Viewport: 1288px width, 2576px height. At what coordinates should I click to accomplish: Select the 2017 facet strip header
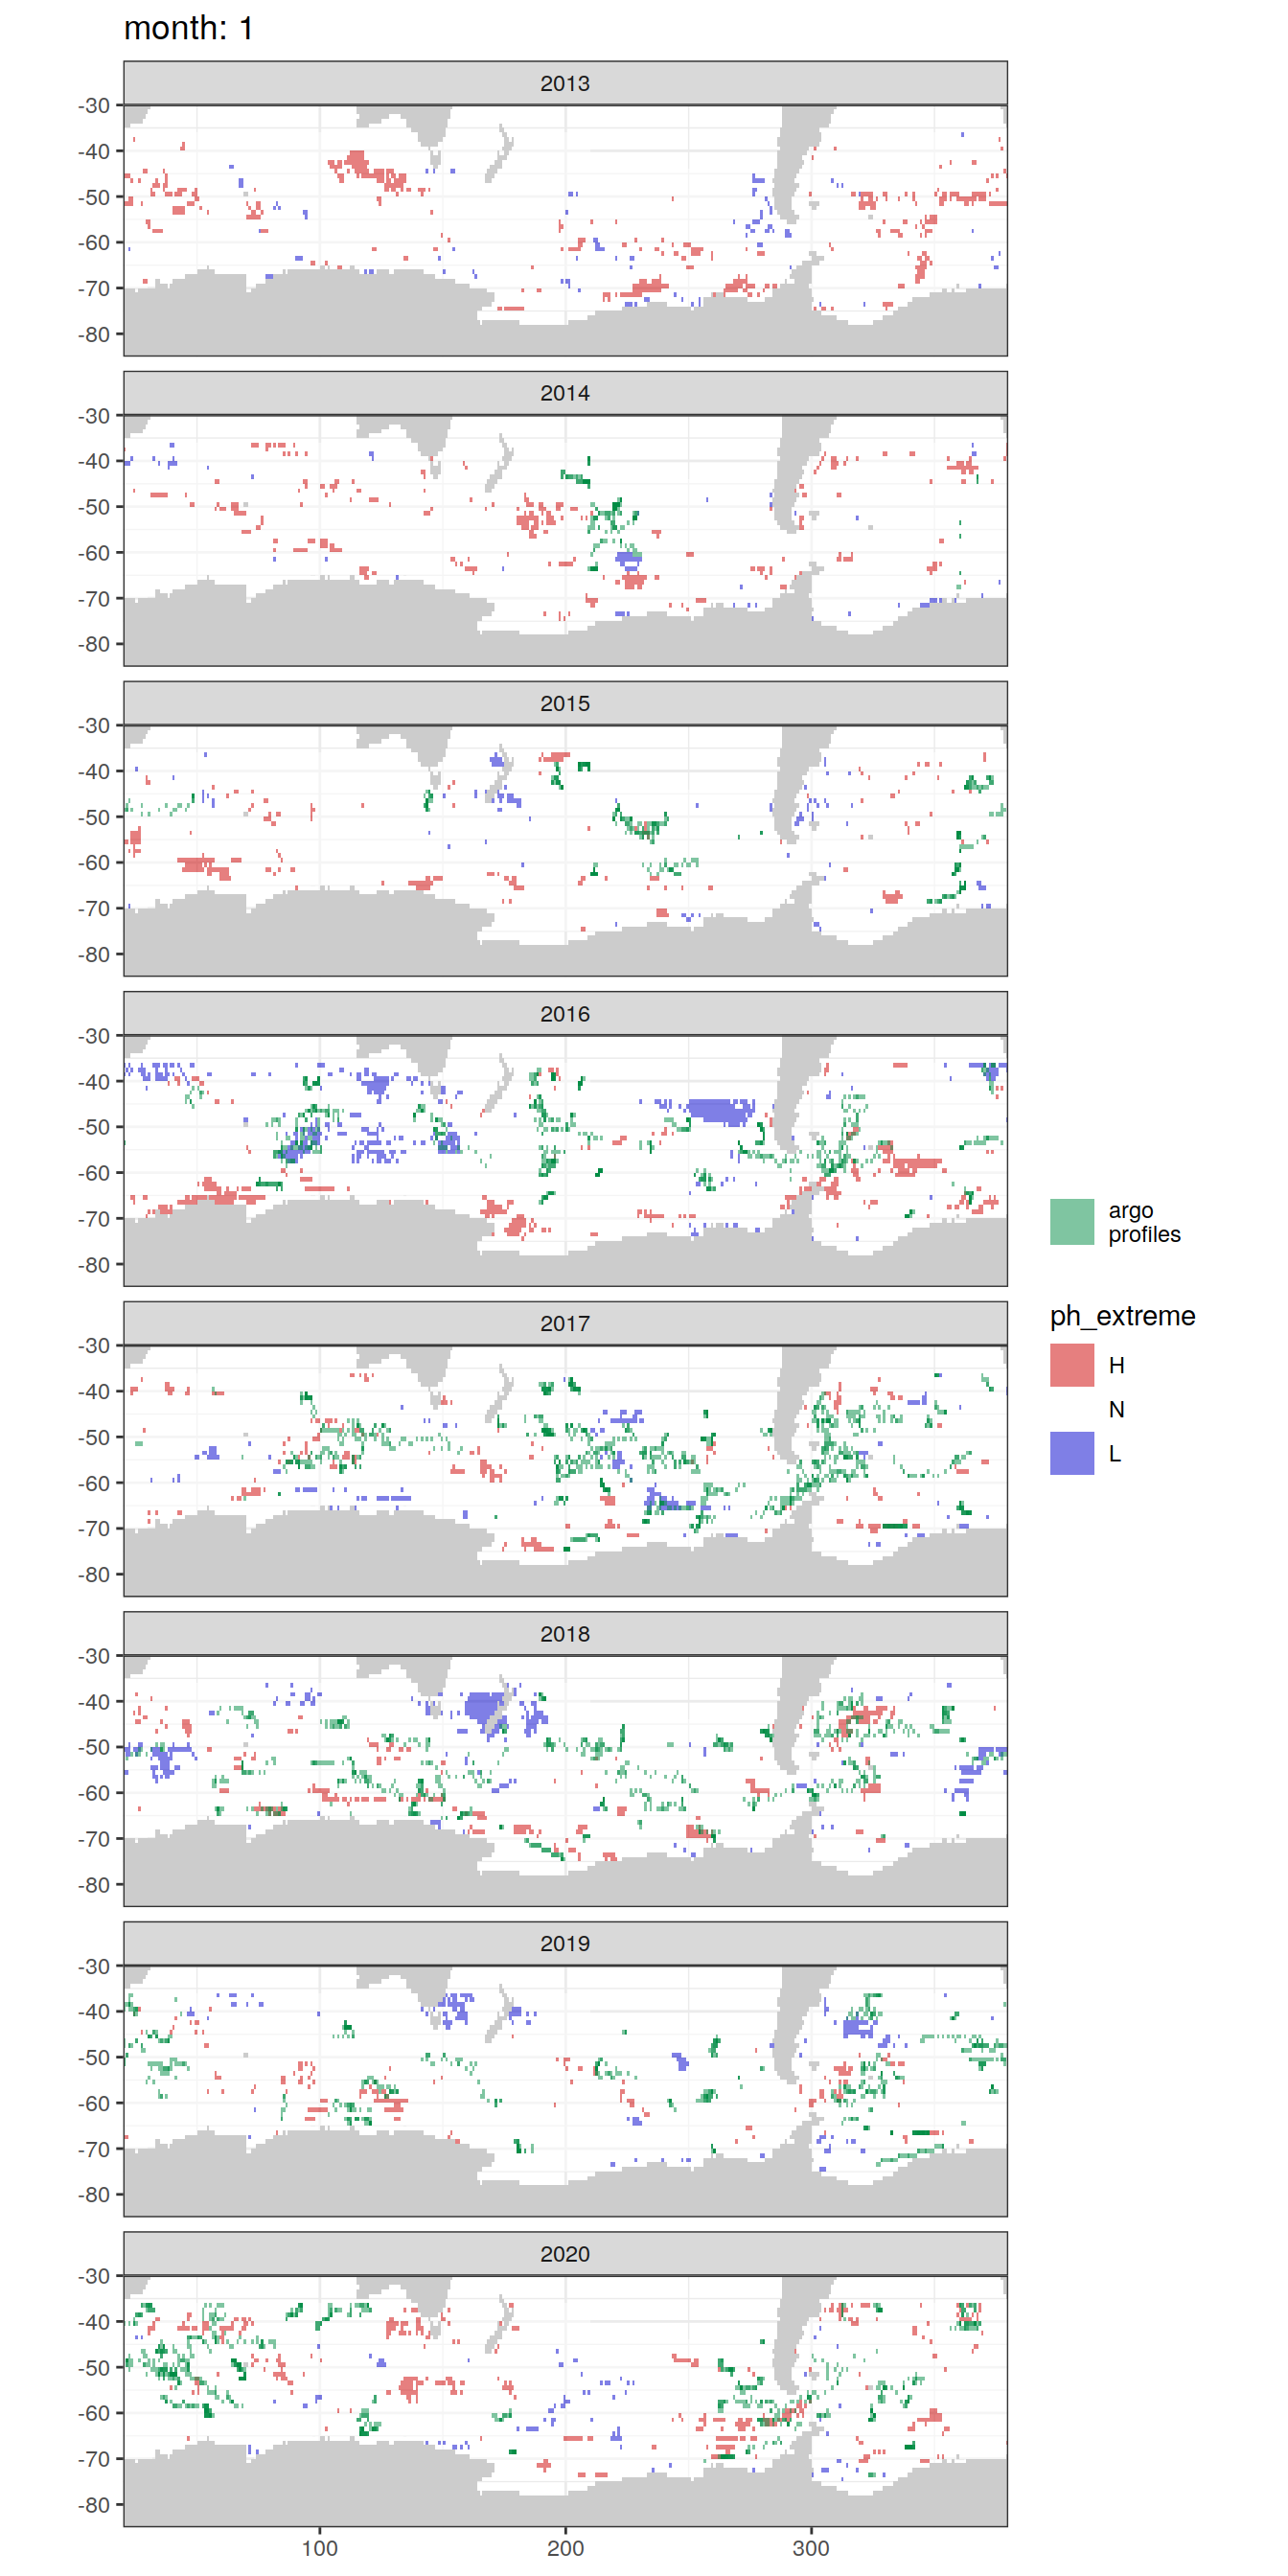565,1323
